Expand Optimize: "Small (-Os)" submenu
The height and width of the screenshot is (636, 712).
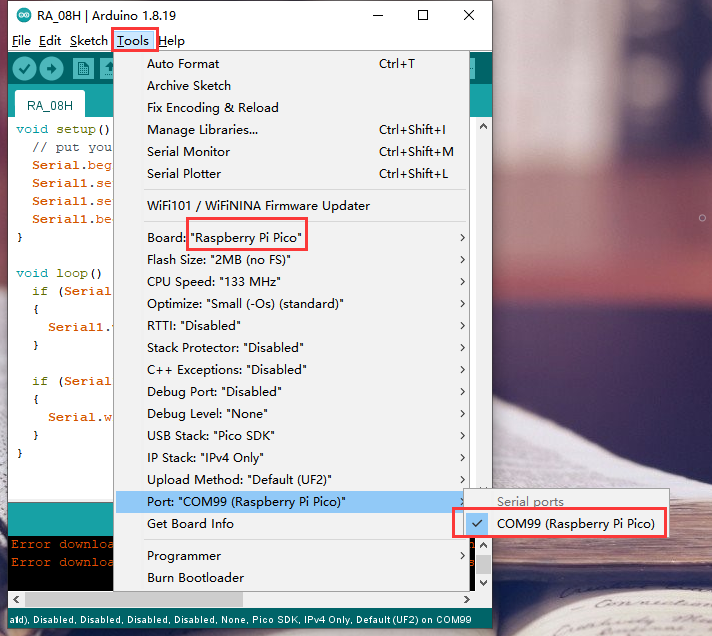pyautogui.click(x=292, y=304)
